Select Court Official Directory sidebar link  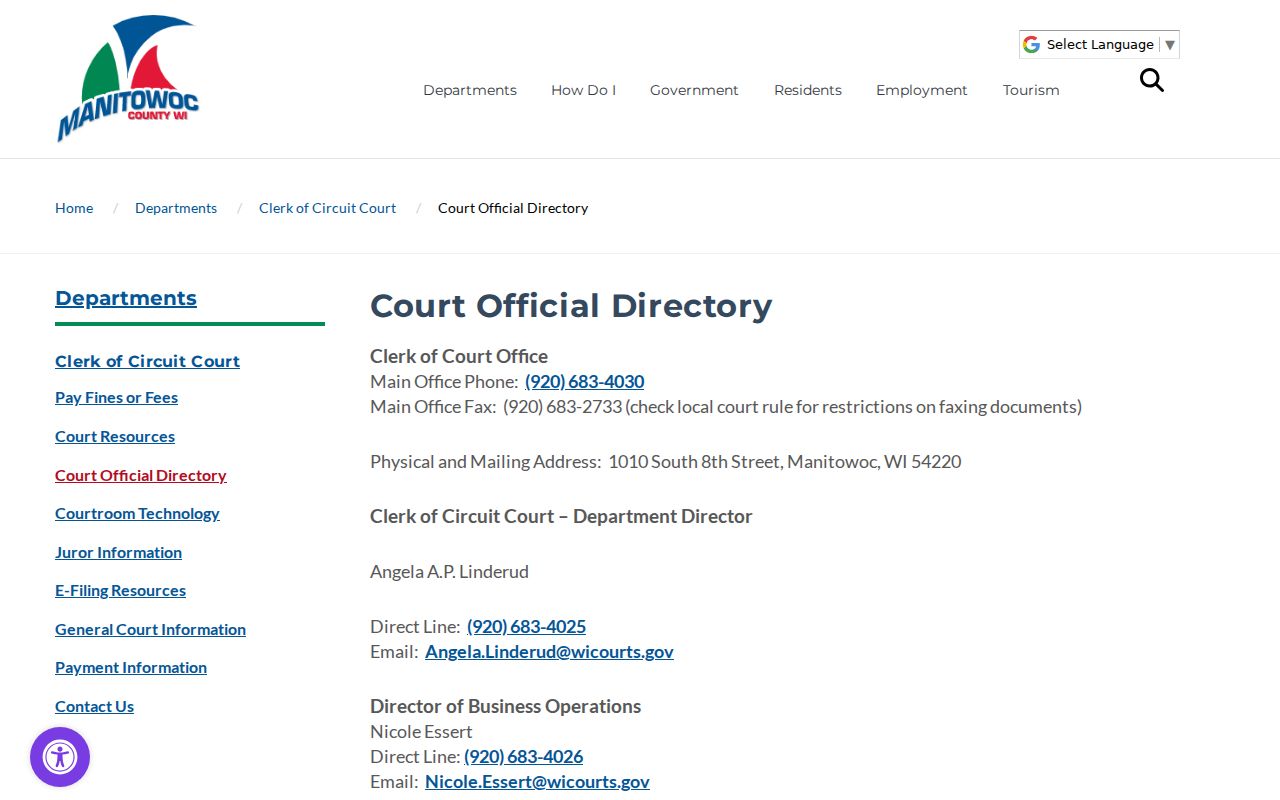click(x=141, y=476)
